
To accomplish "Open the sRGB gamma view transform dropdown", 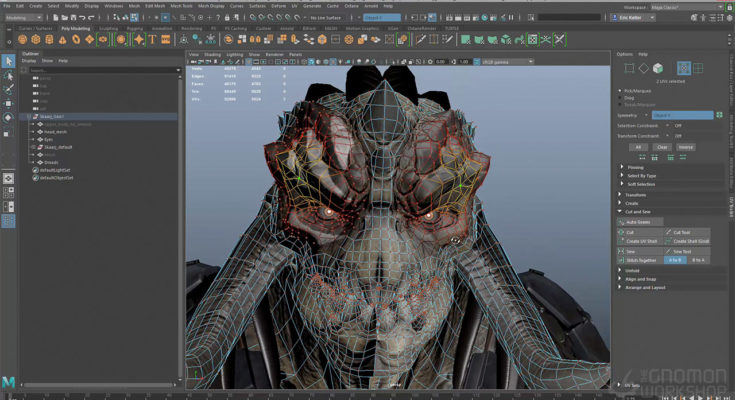I will pos(508,62).
